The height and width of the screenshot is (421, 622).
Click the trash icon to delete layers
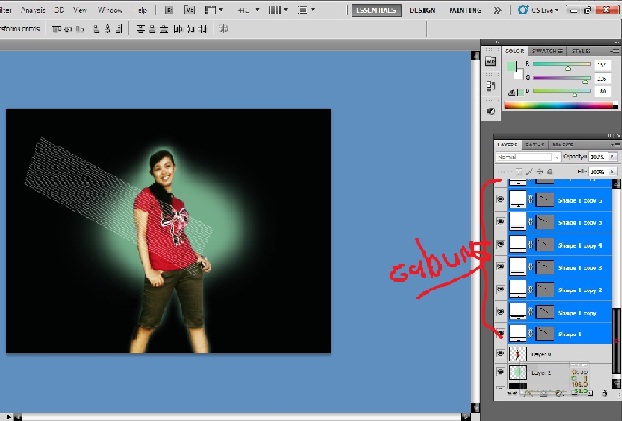point(605,393)
